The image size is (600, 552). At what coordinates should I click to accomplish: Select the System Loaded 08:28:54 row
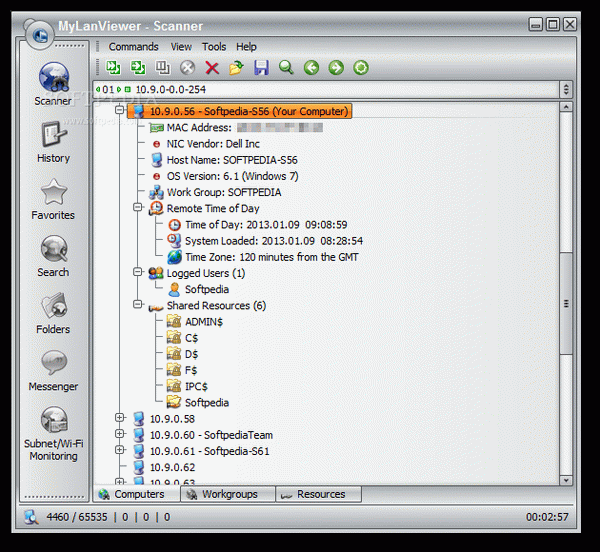pyautogui.click(x=265, y=241)
